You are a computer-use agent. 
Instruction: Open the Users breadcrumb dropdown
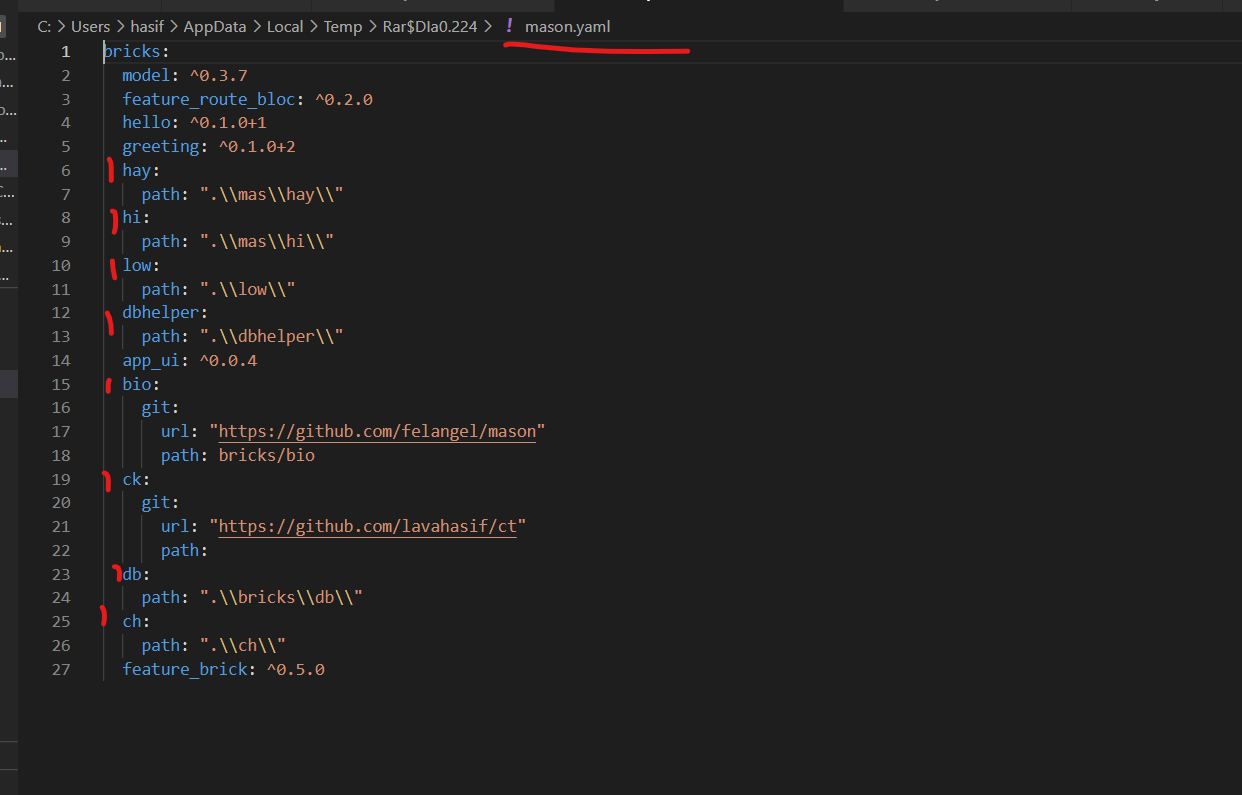(90, 26)
